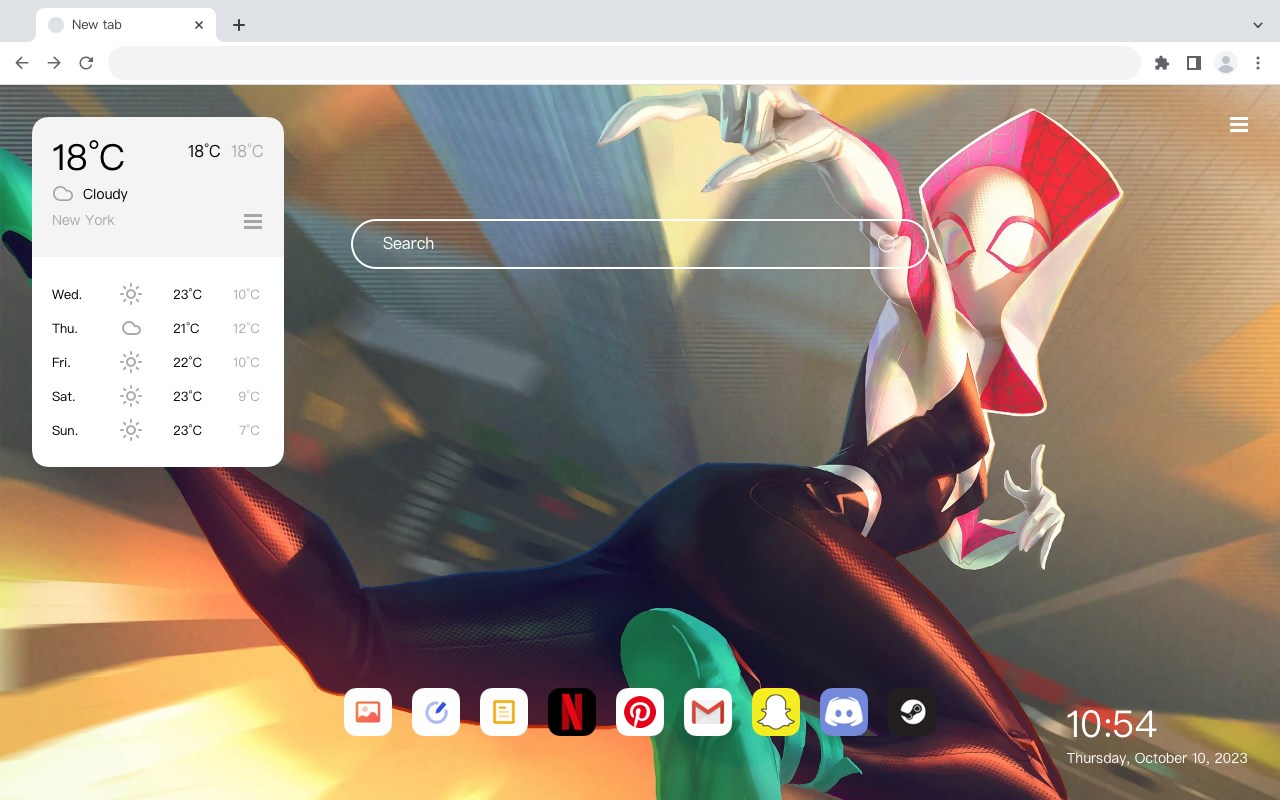This screenshot has height=800, width=1280.
Task: Click the cloud icon next to Cloudy
Action: [63, 194]
